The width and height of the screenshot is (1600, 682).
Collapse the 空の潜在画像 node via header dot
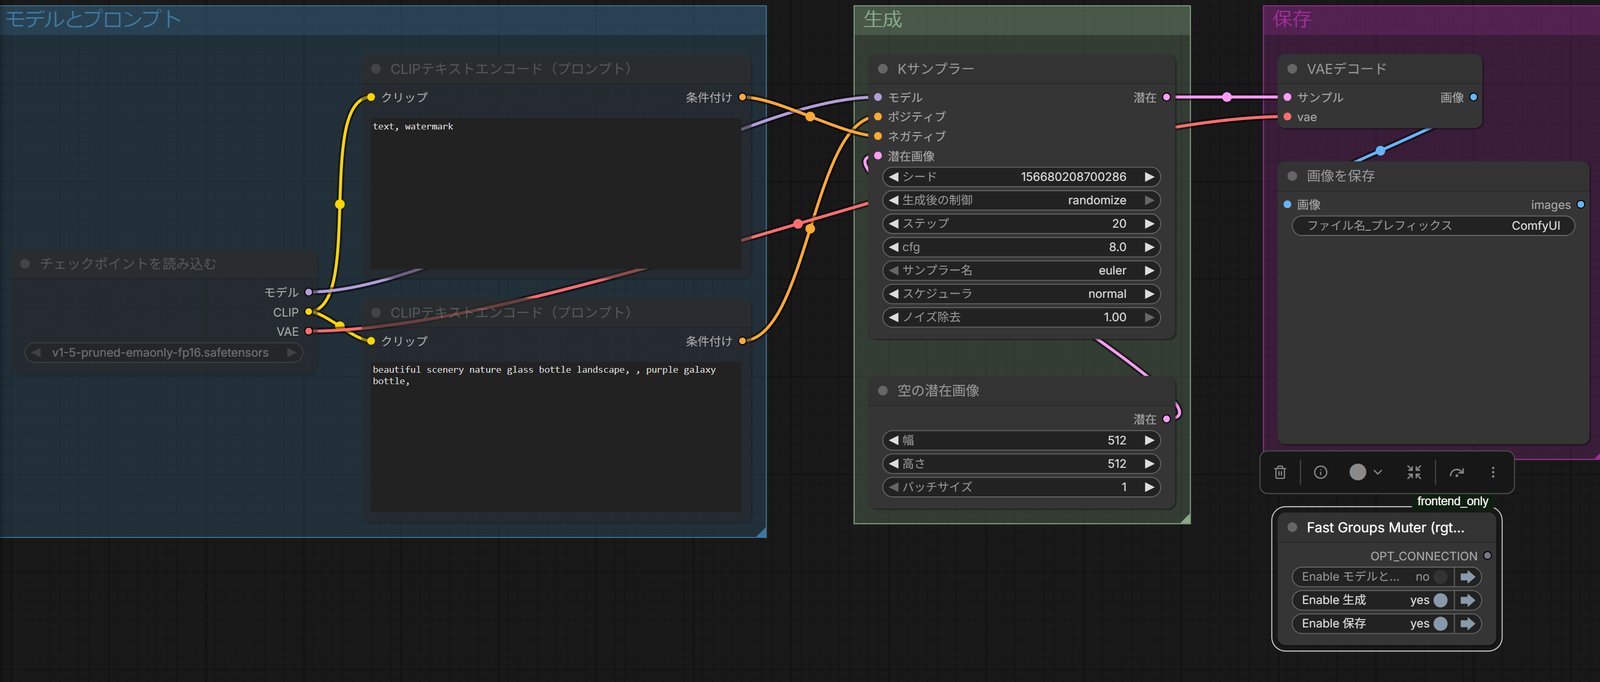coord(883,391)
